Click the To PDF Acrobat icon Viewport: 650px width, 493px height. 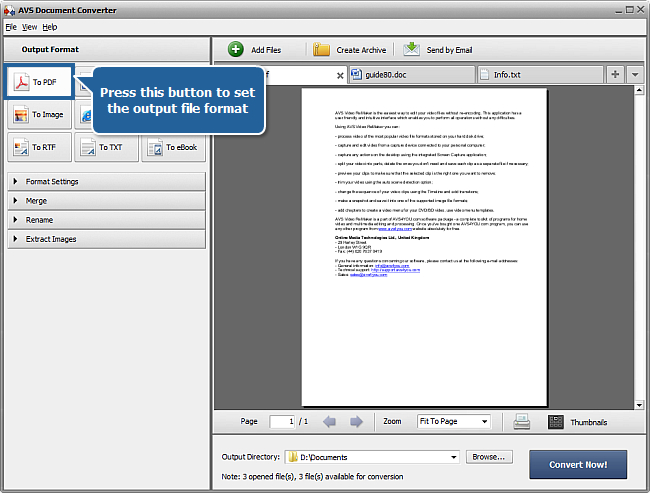[21, 82]
